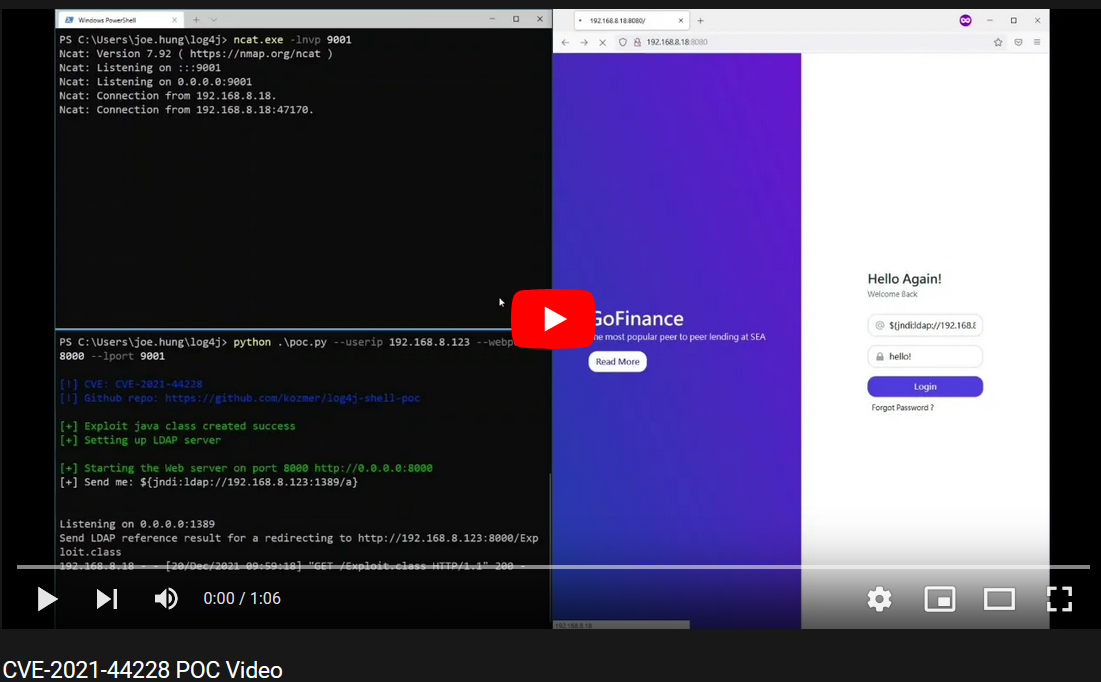Click the Login button
This screenshot has height=682, width=1101.
point(925,386)
